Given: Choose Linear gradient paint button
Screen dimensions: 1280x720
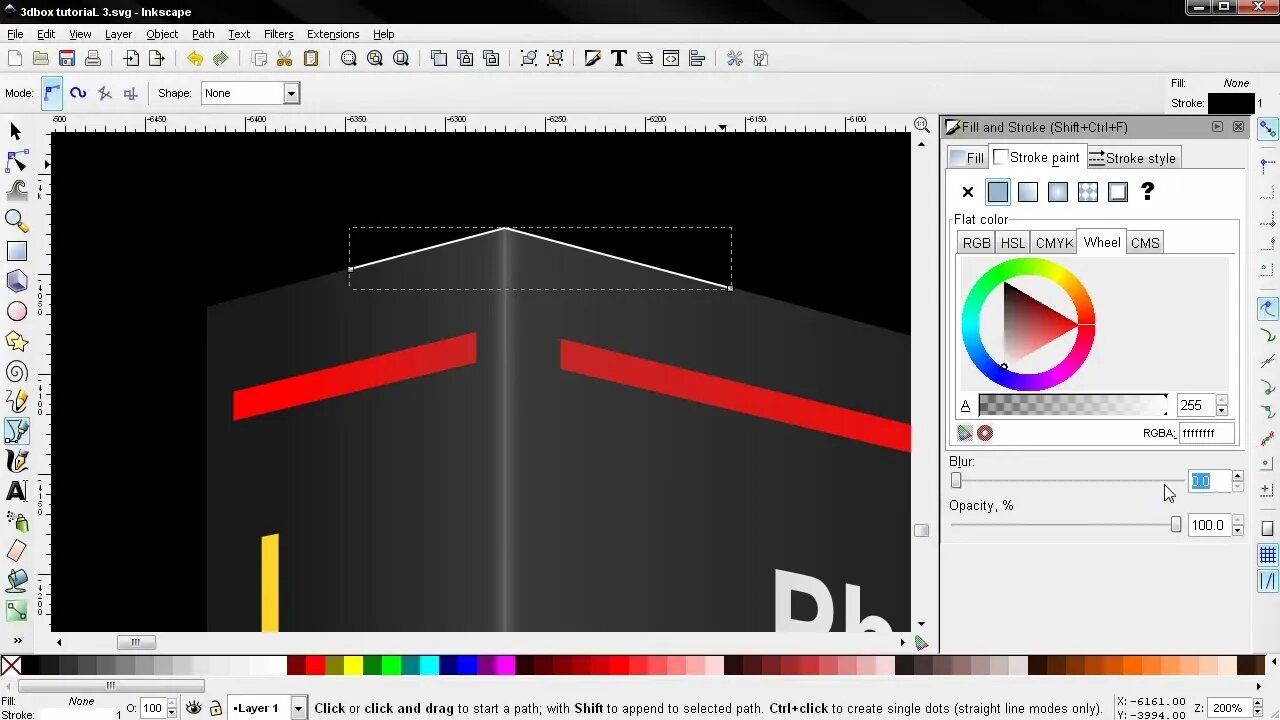Looking at the screenshot, I should tap(1028, 192).
